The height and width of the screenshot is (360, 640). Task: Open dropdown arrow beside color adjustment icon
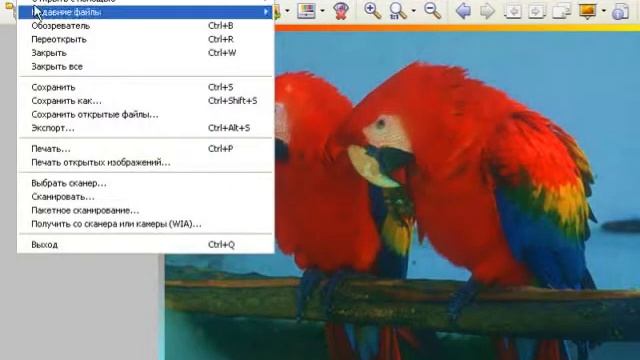tap(322, 11)
